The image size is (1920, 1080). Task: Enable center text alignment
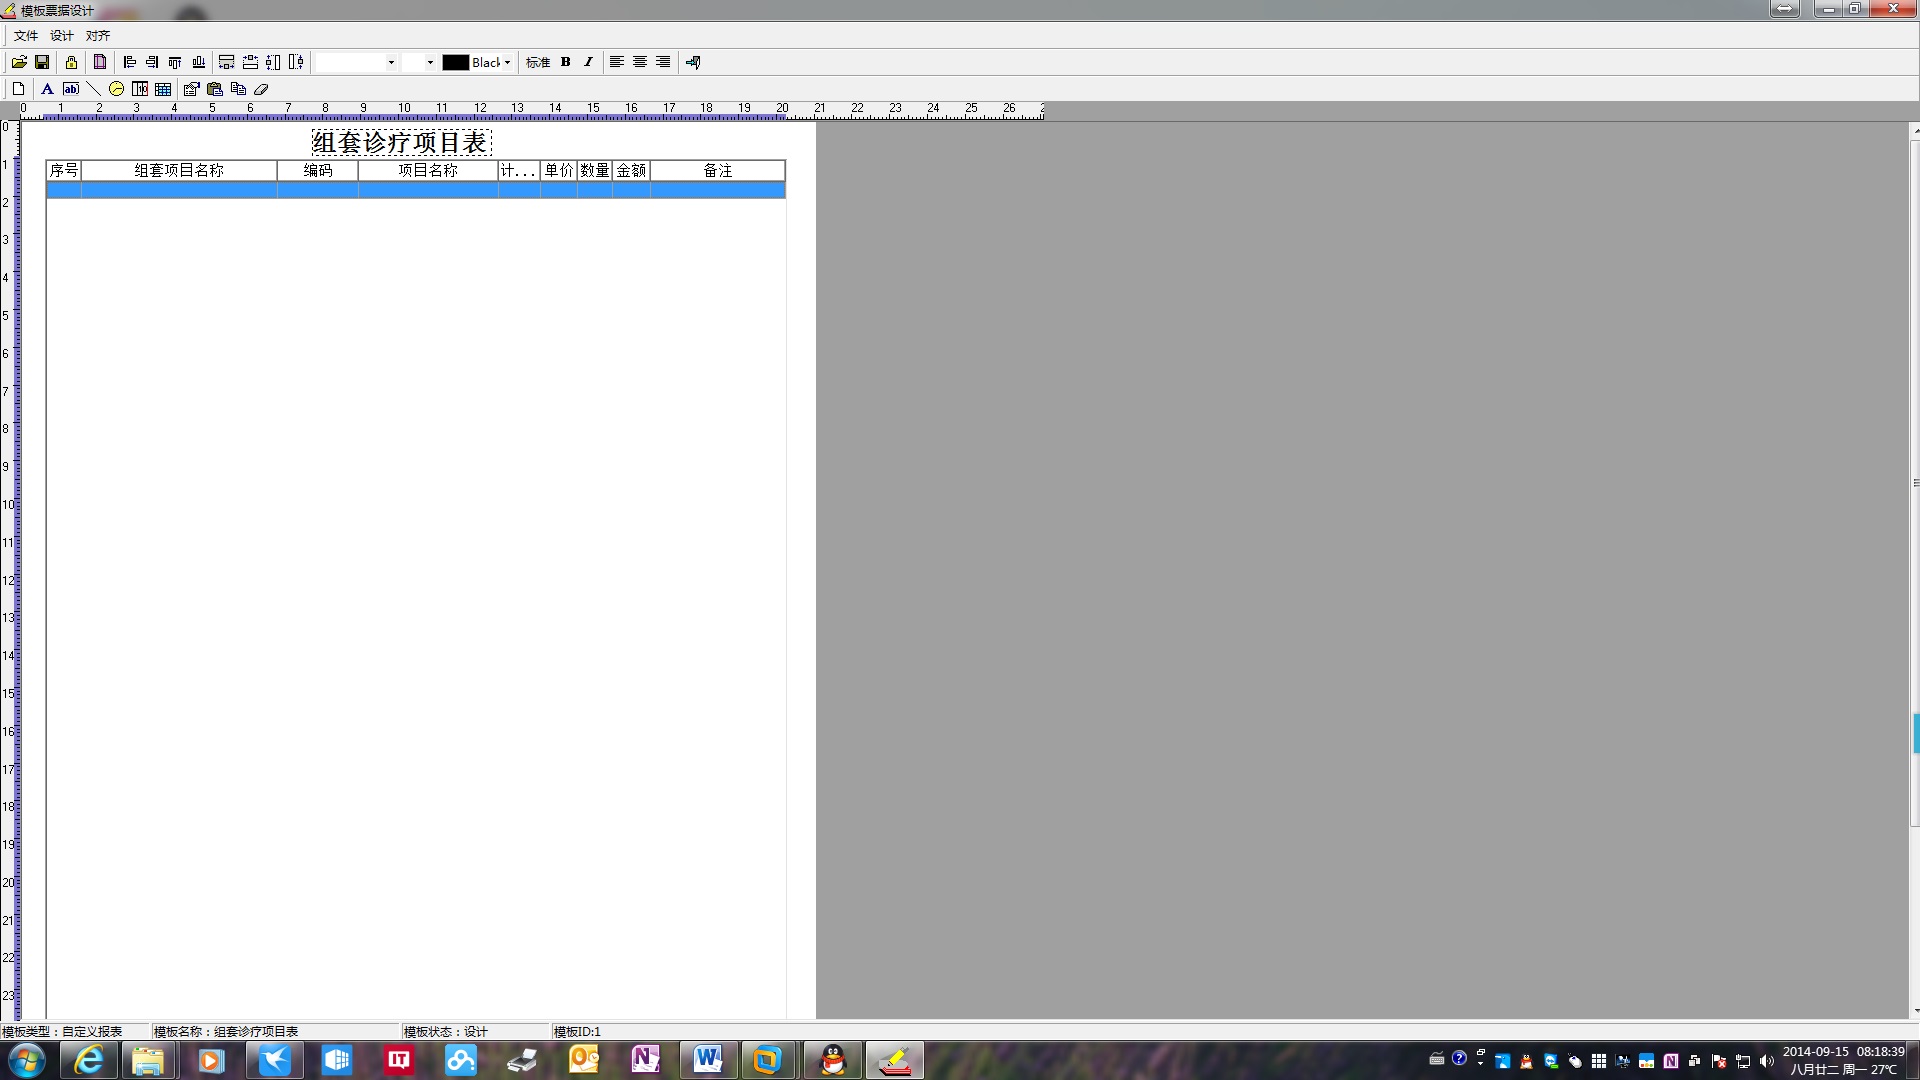[x=640, y=62]
